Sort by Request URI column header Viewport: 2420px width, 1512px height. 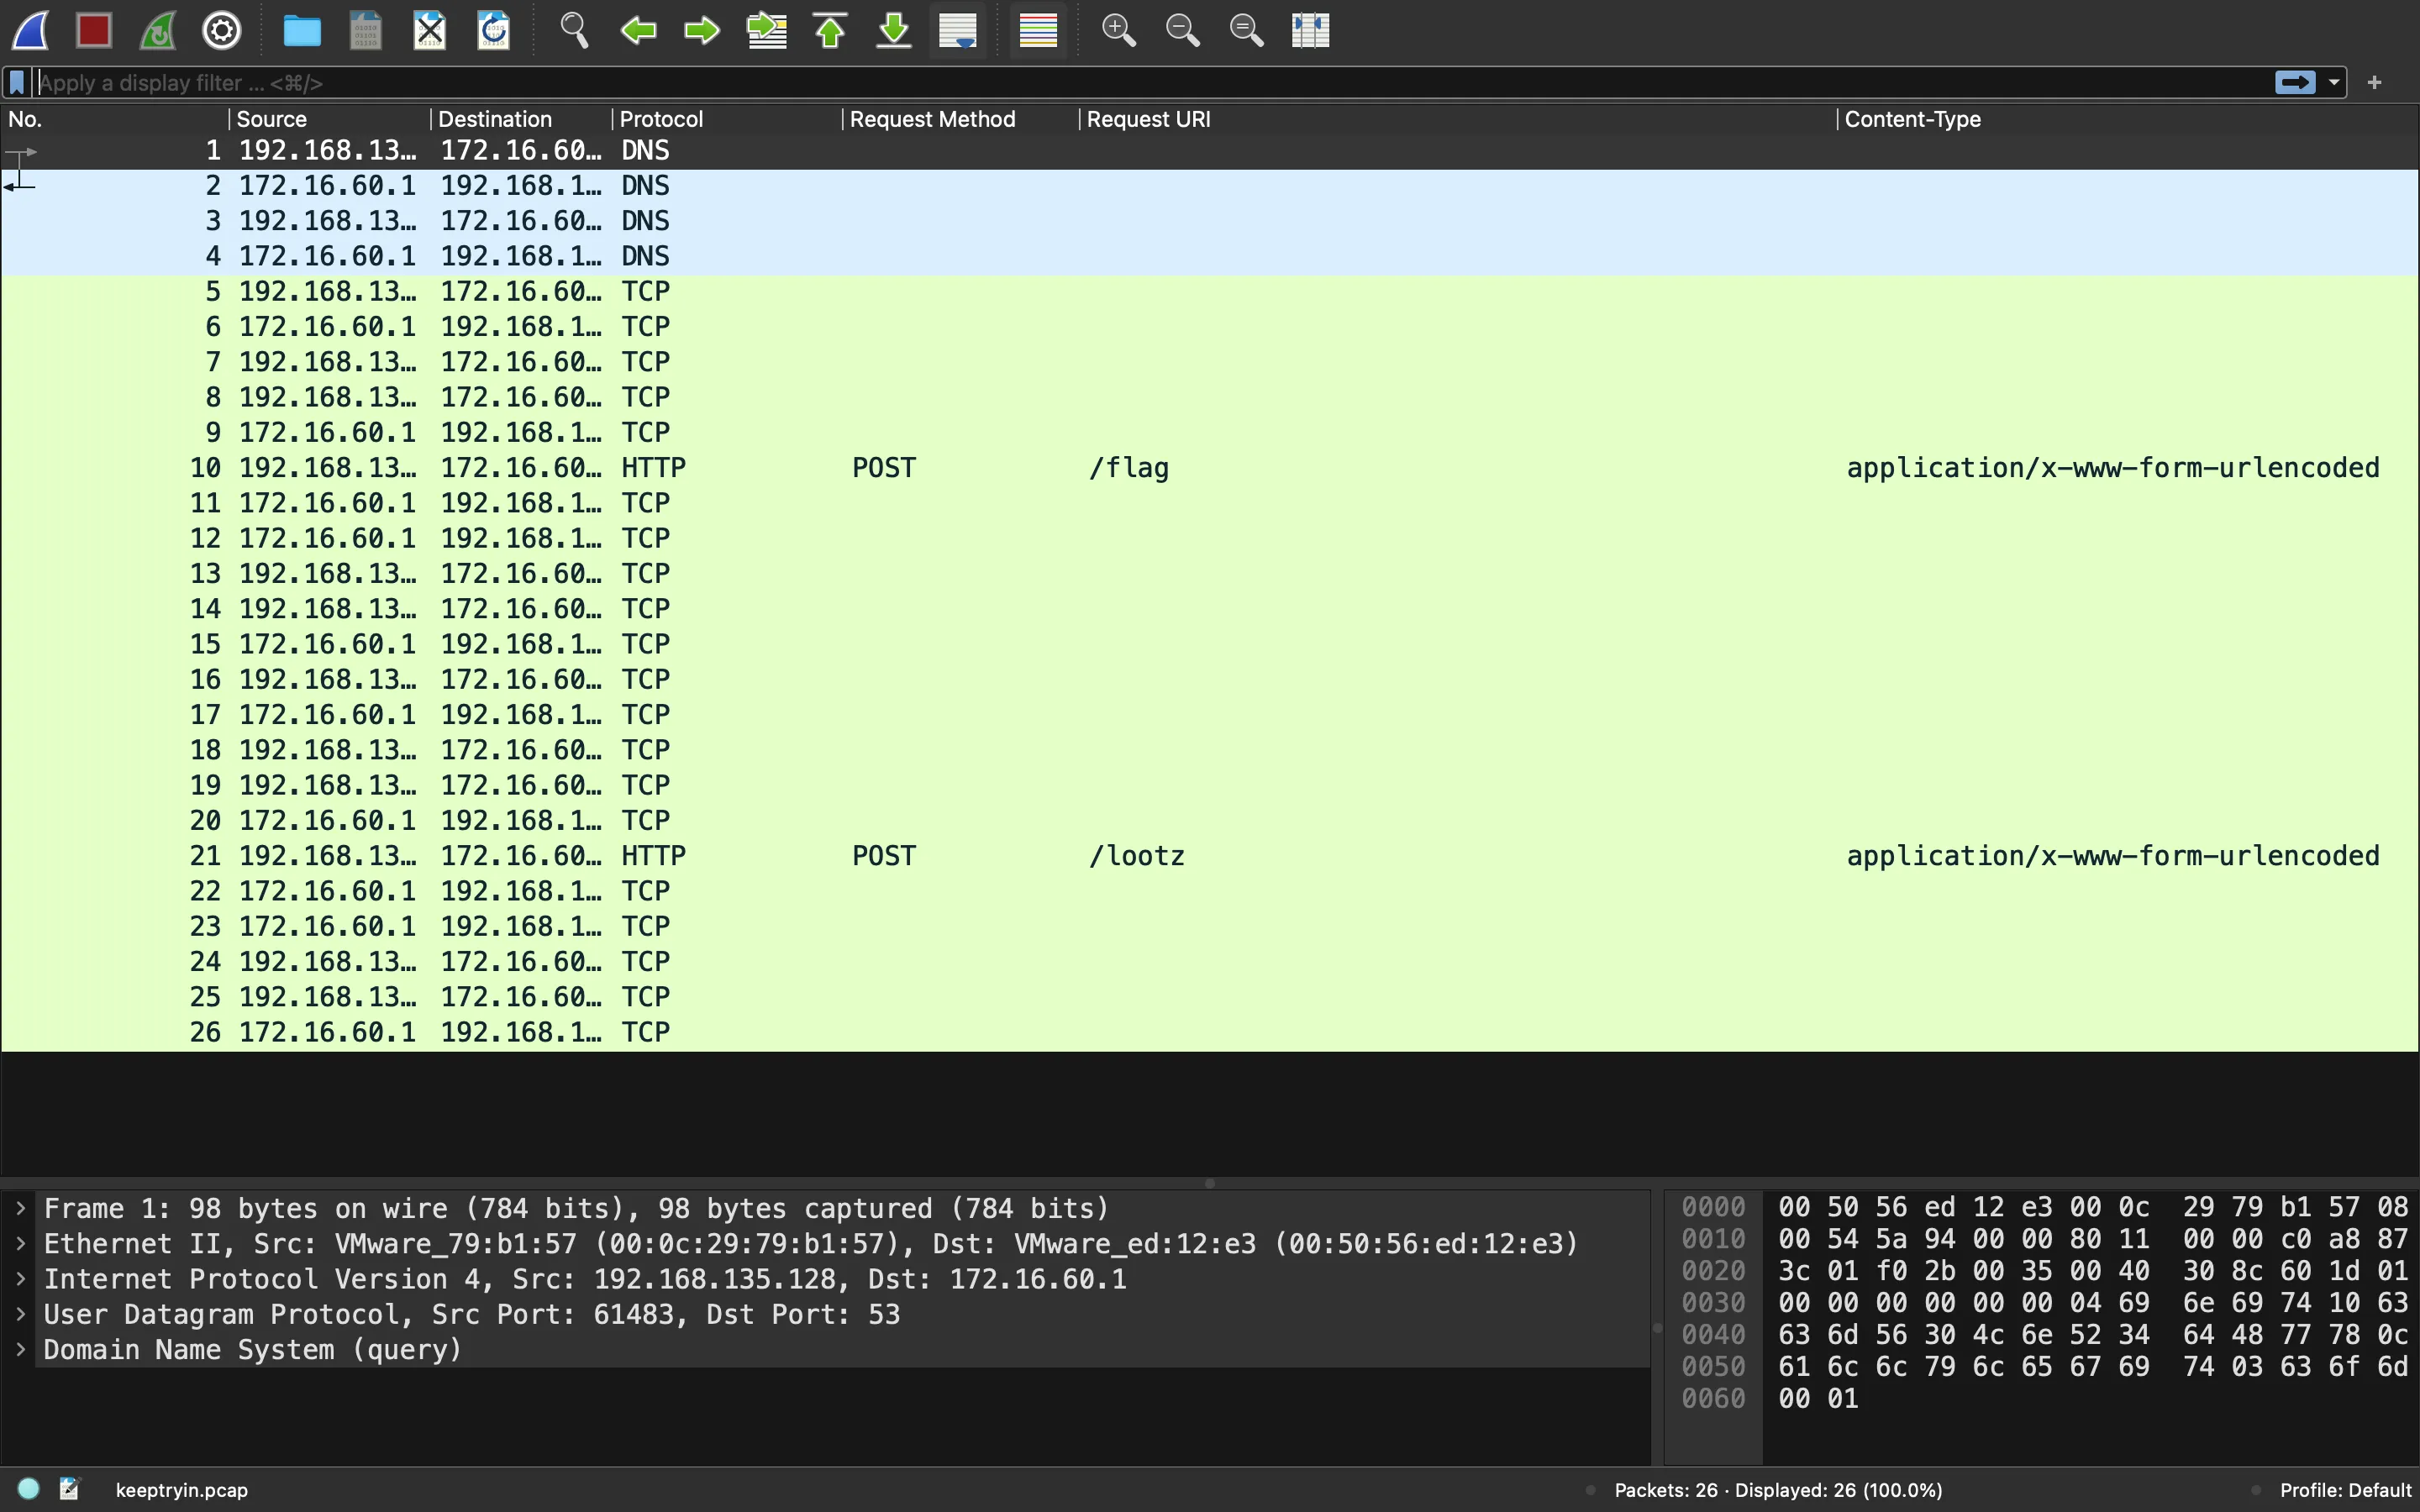point(1458,119)
